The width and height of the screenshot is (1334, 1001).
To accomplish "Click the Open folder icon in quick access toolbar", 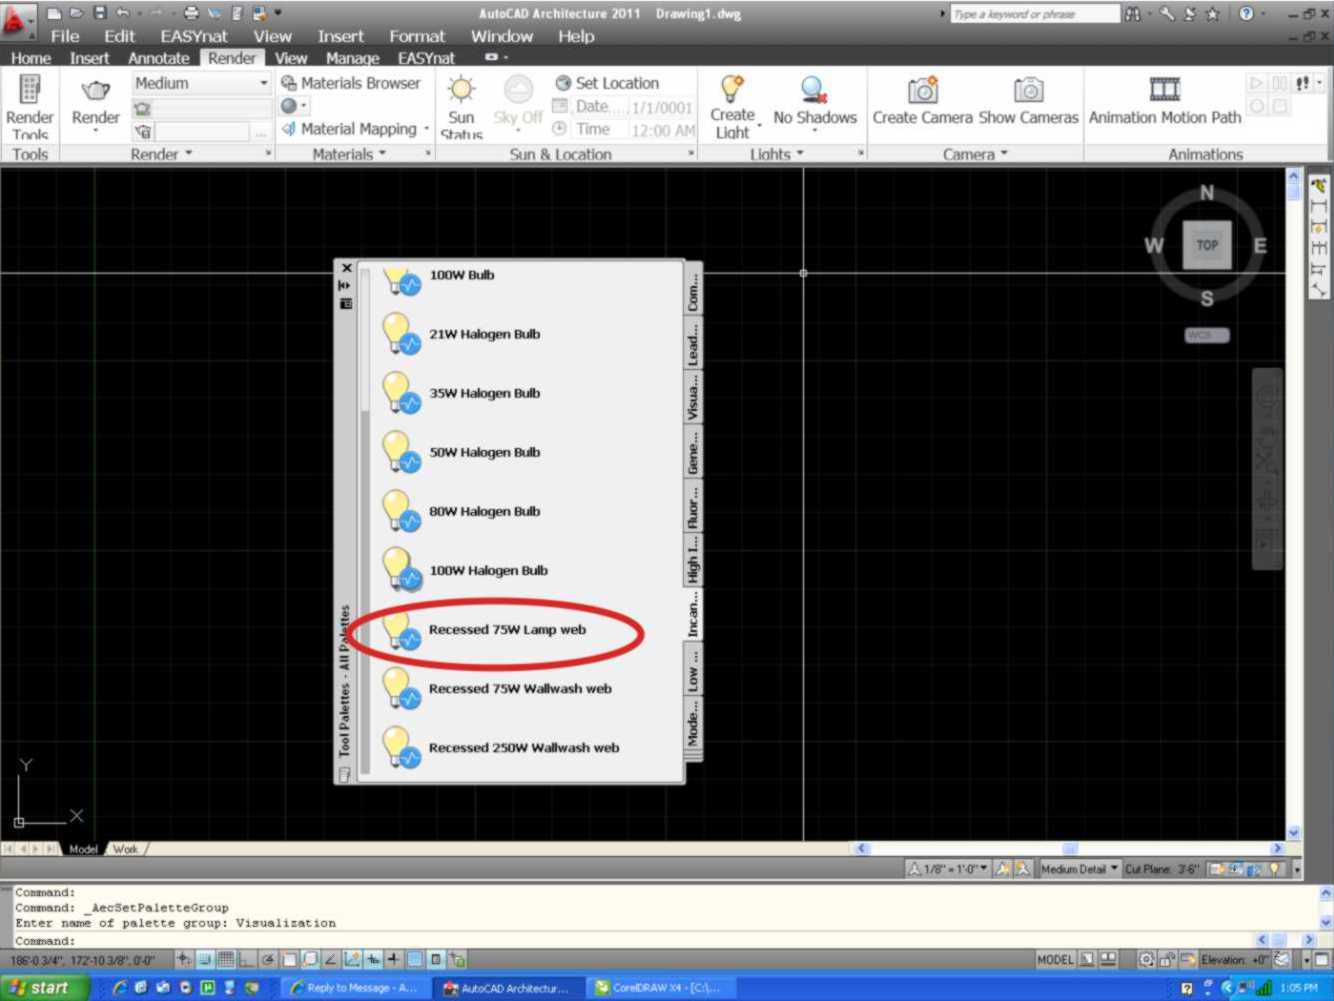I will click(x=76, y=13).
